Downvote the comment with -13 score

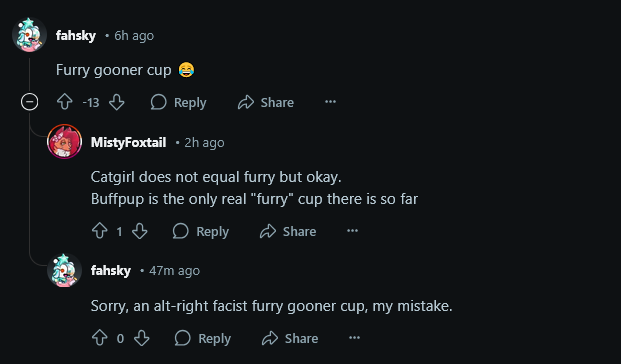coord(117,102)
